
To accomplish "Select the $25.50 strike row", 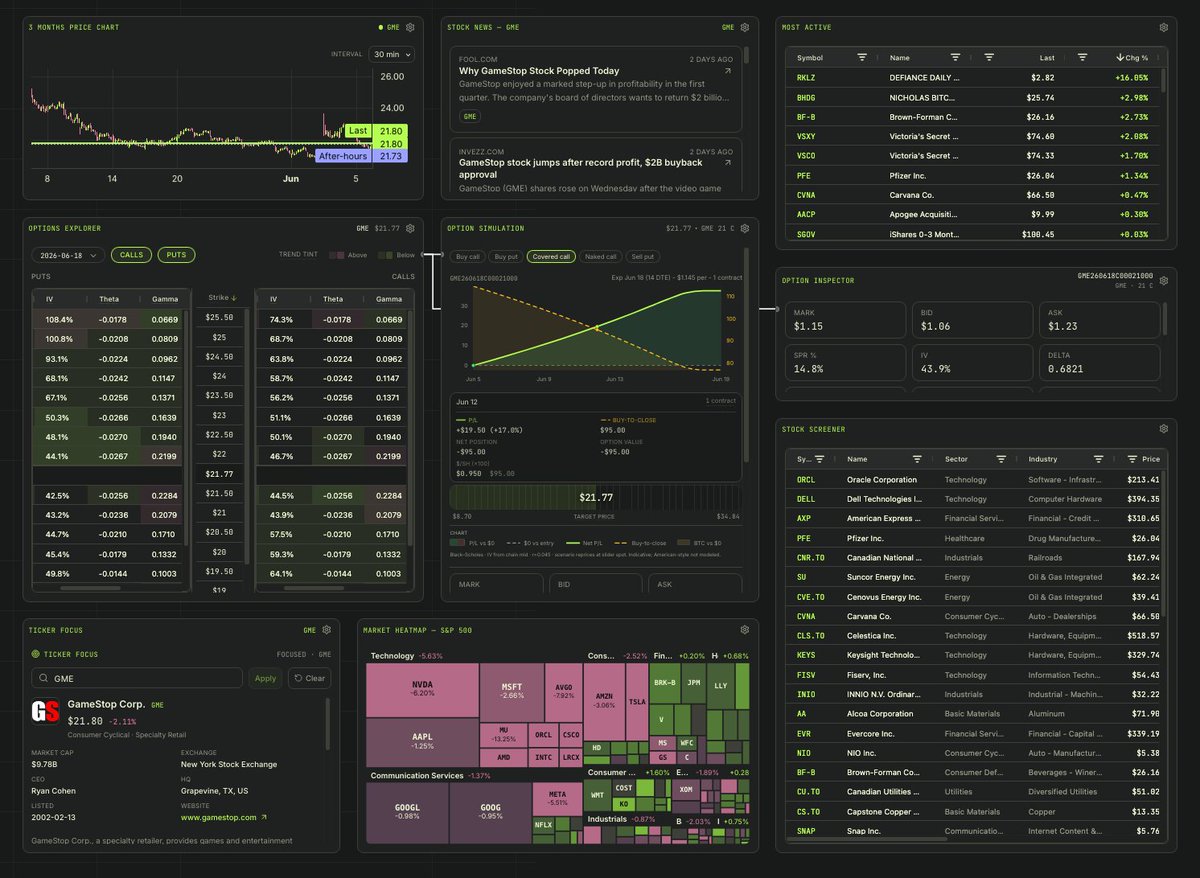I will coord(218,317).
